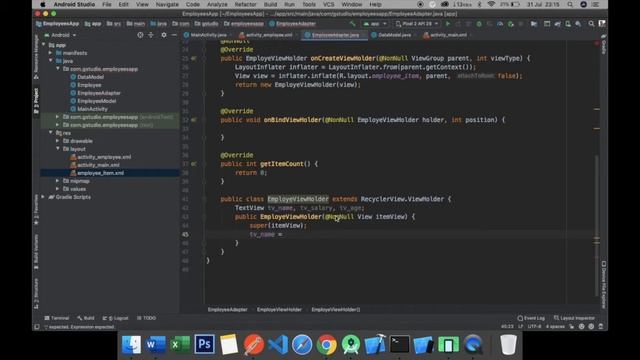Viewport: 640px width, 360px height.
Task: Collapse the layout folder in the tree
Action: pos(58,149)
